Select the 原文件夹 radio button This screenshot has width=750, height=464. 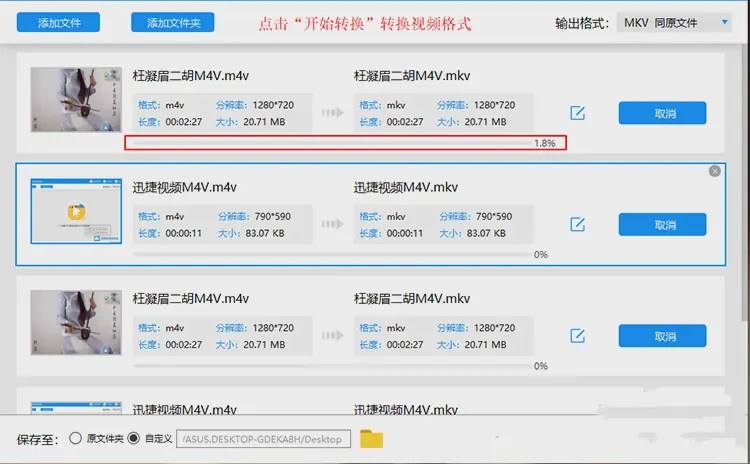point(75,439)
